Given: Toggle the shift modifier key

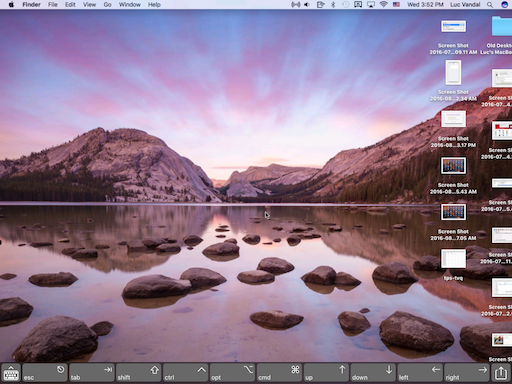Looking at the screenshot, I should click(x=139, y=373).
